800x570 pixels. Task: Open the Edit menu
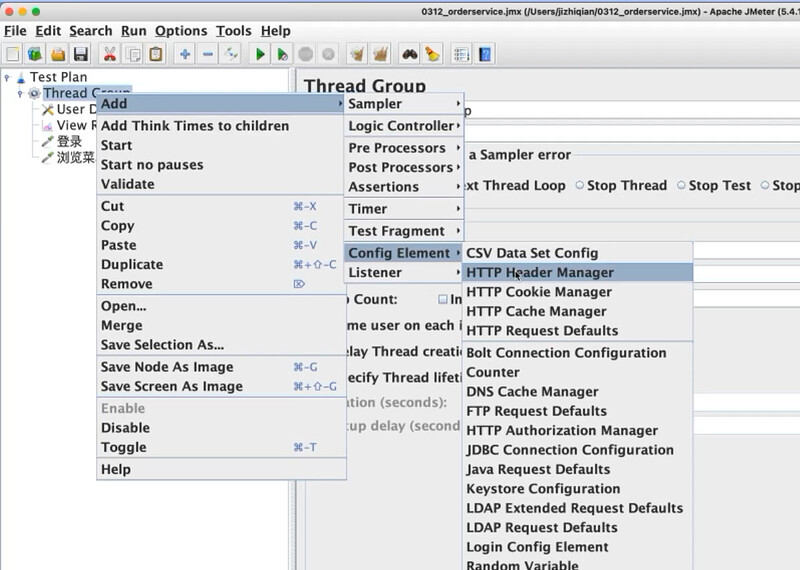pos(48,31)
